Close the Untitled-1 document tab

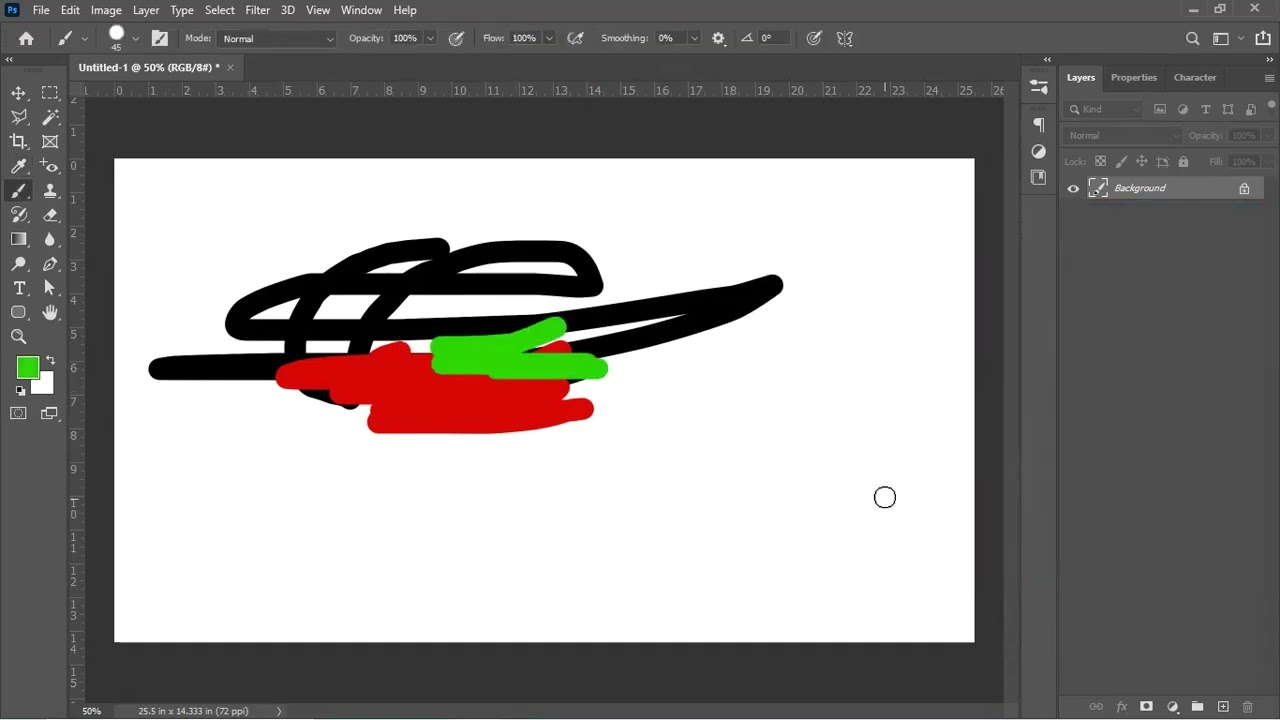pos(230,68)
